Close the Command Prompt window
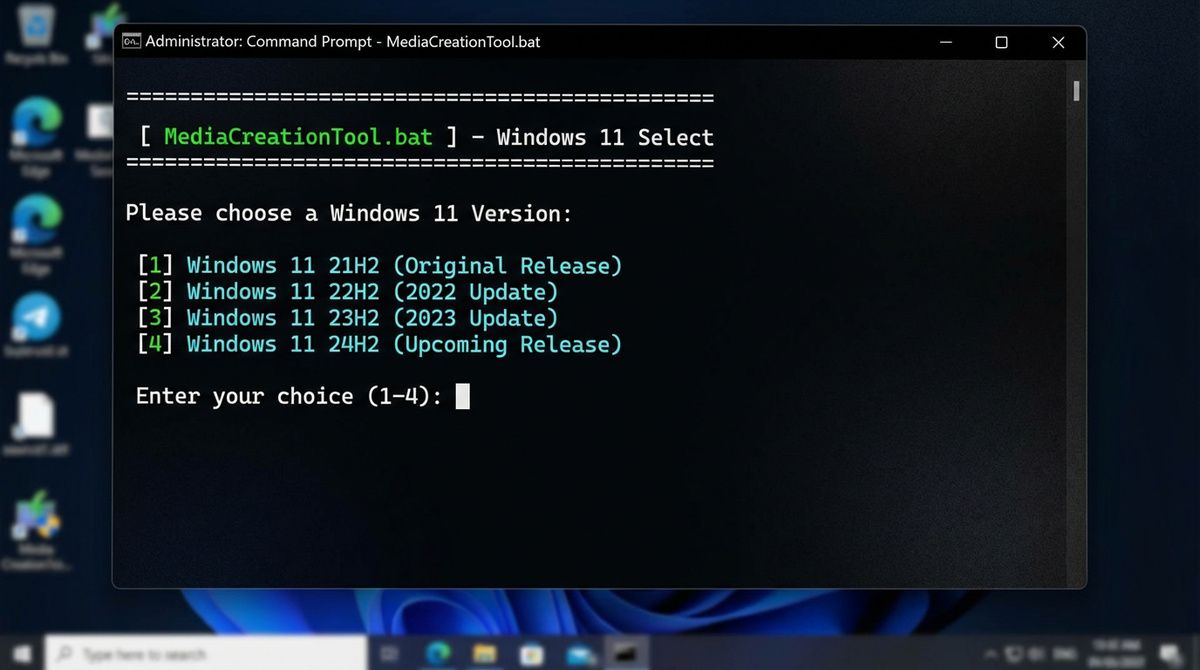This screenshot has height=670, width=1200. [x=1057, y=42]
